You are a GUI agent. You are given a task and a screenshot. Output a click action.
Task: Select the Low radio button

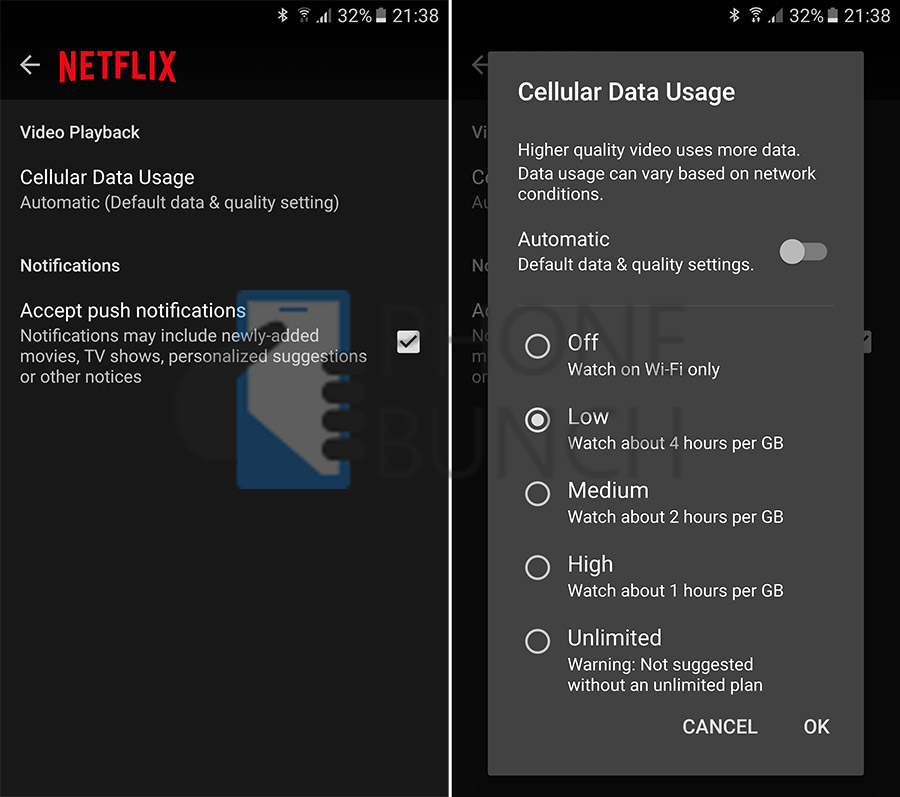[x=538, y=420]
